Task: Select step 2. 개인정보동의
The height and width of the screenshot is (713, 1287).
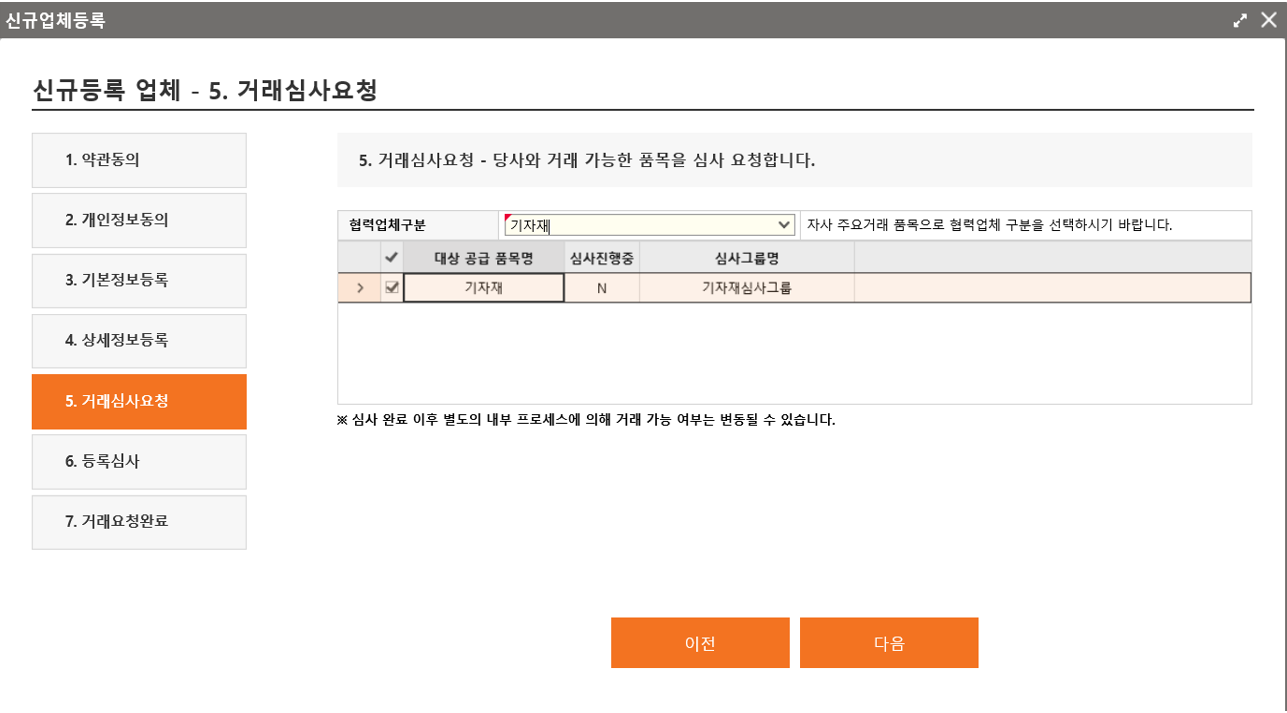Action: pyautogui.click(x=139, y=220)
